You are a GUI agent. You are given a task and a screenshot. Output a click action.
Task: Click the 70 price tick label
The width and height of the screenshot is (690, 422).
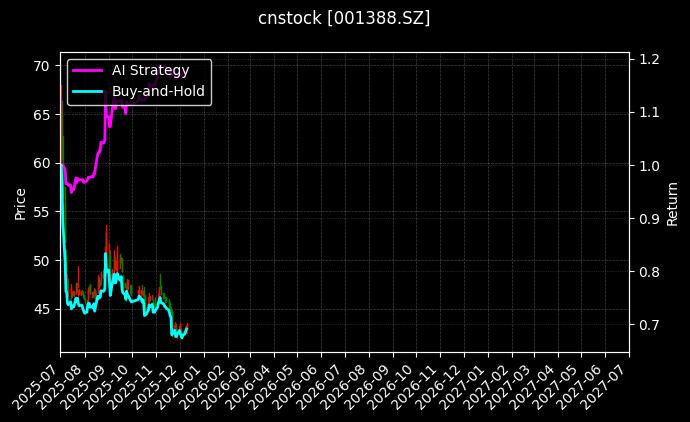click(x=42, y=66)
